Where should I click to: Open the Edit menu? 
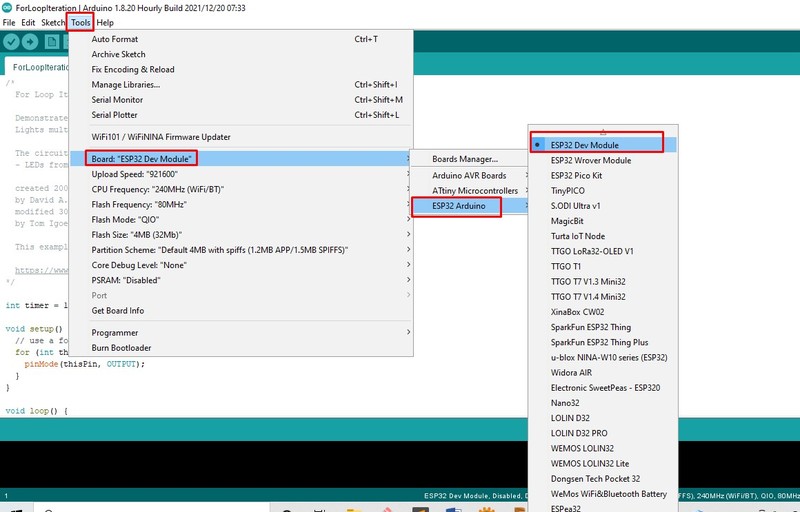pos(28,22)
